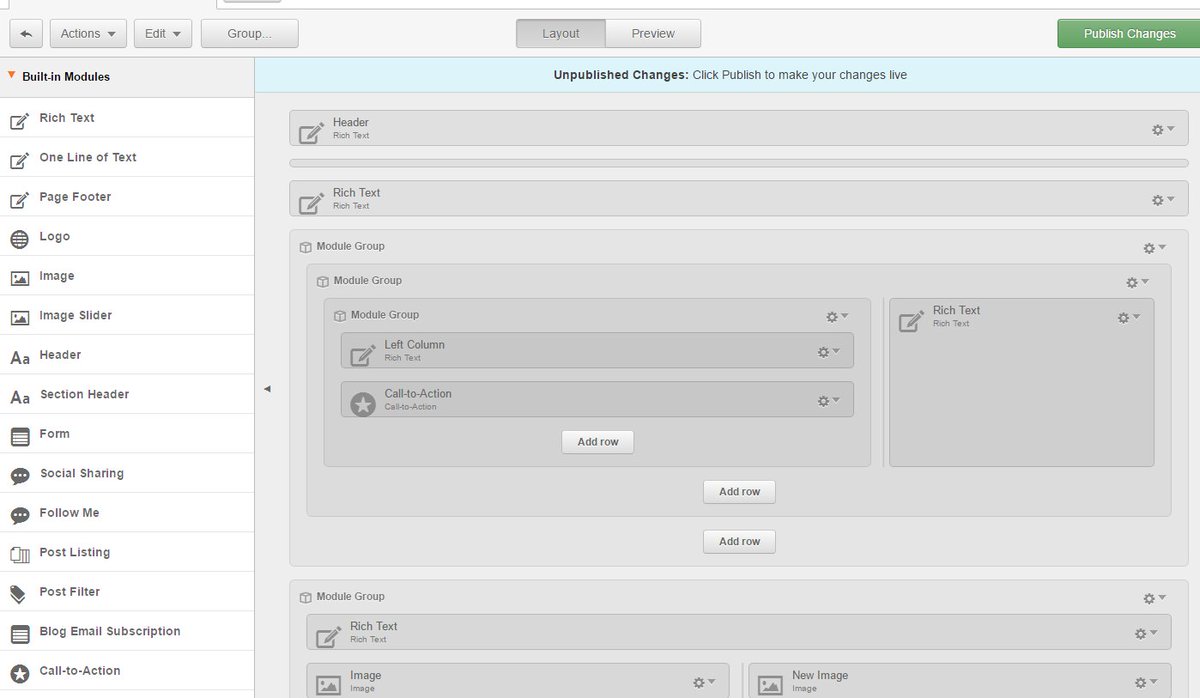Viewport: 1200px width, 698px height.
Task: Select the One Line of Text module icon
Action: 20,161
